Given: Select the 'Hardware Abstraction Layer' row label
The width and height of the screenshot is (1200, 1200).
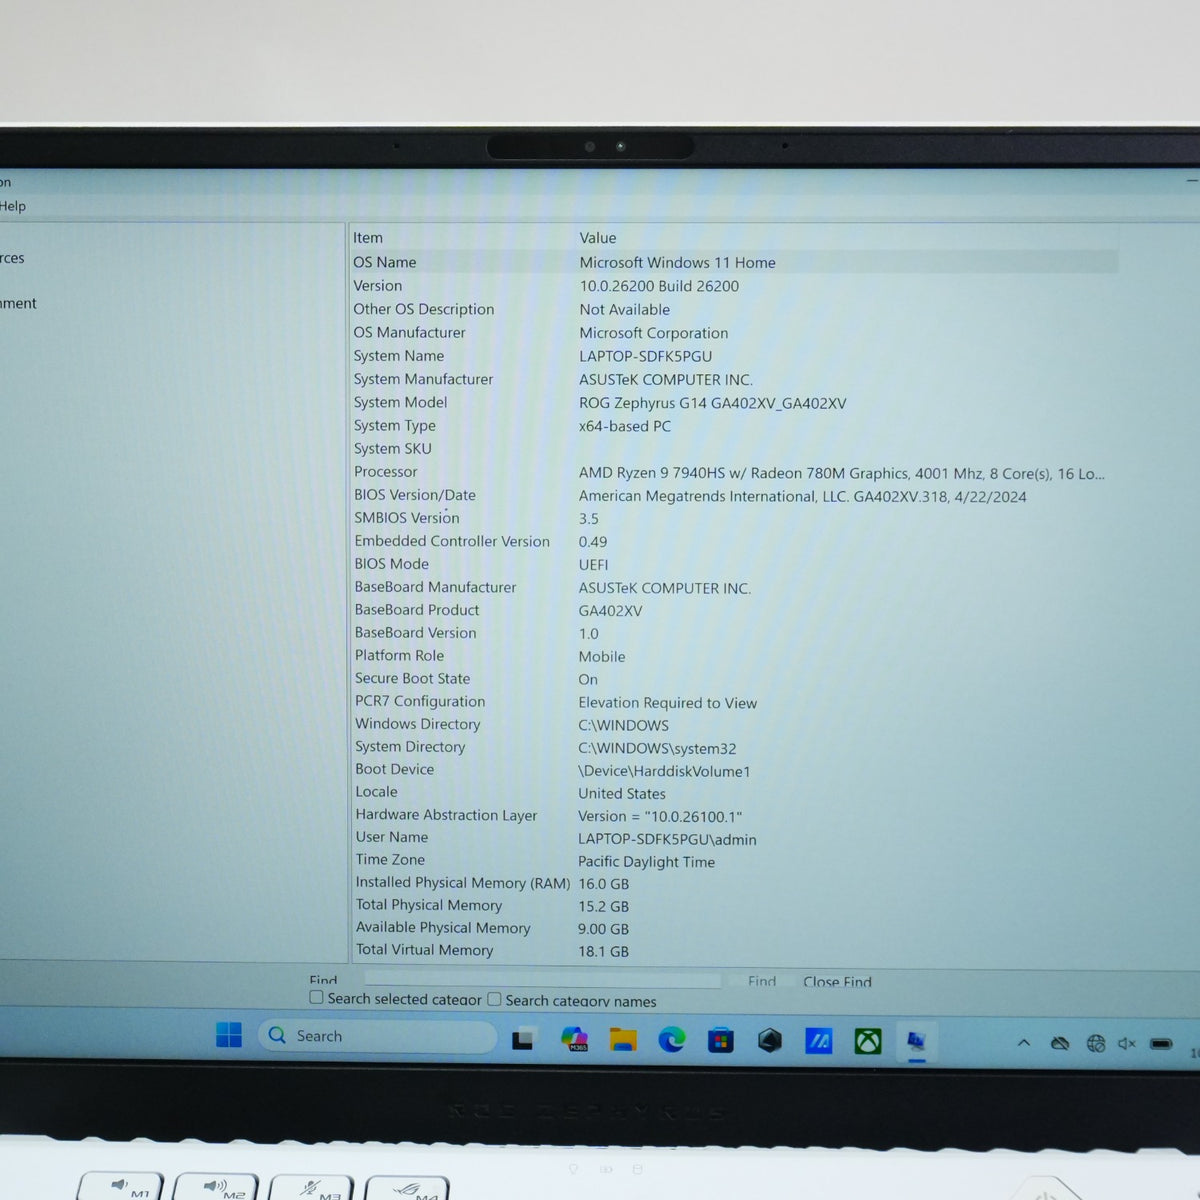Looking at the screenshot, I should click(446, 815).
